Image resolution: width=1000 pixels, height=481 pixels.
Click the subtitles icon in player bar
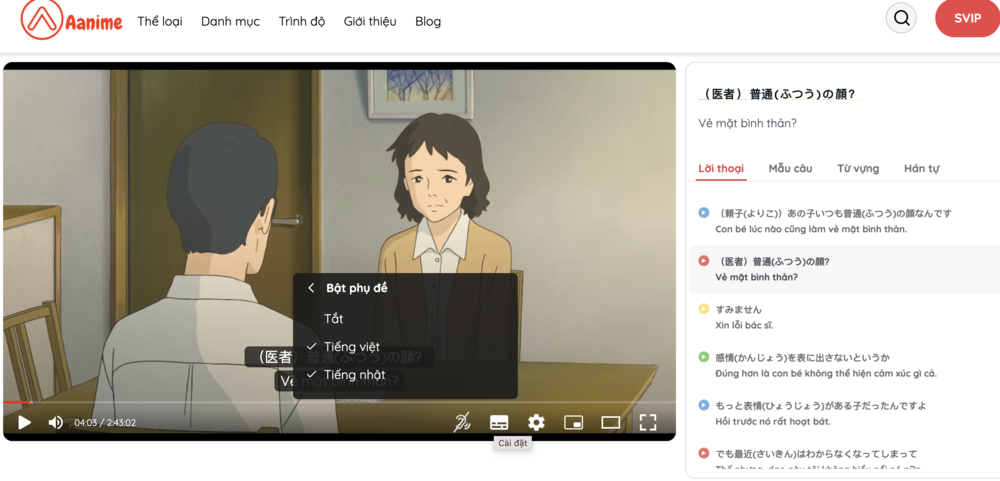click(x=499, y=422)
